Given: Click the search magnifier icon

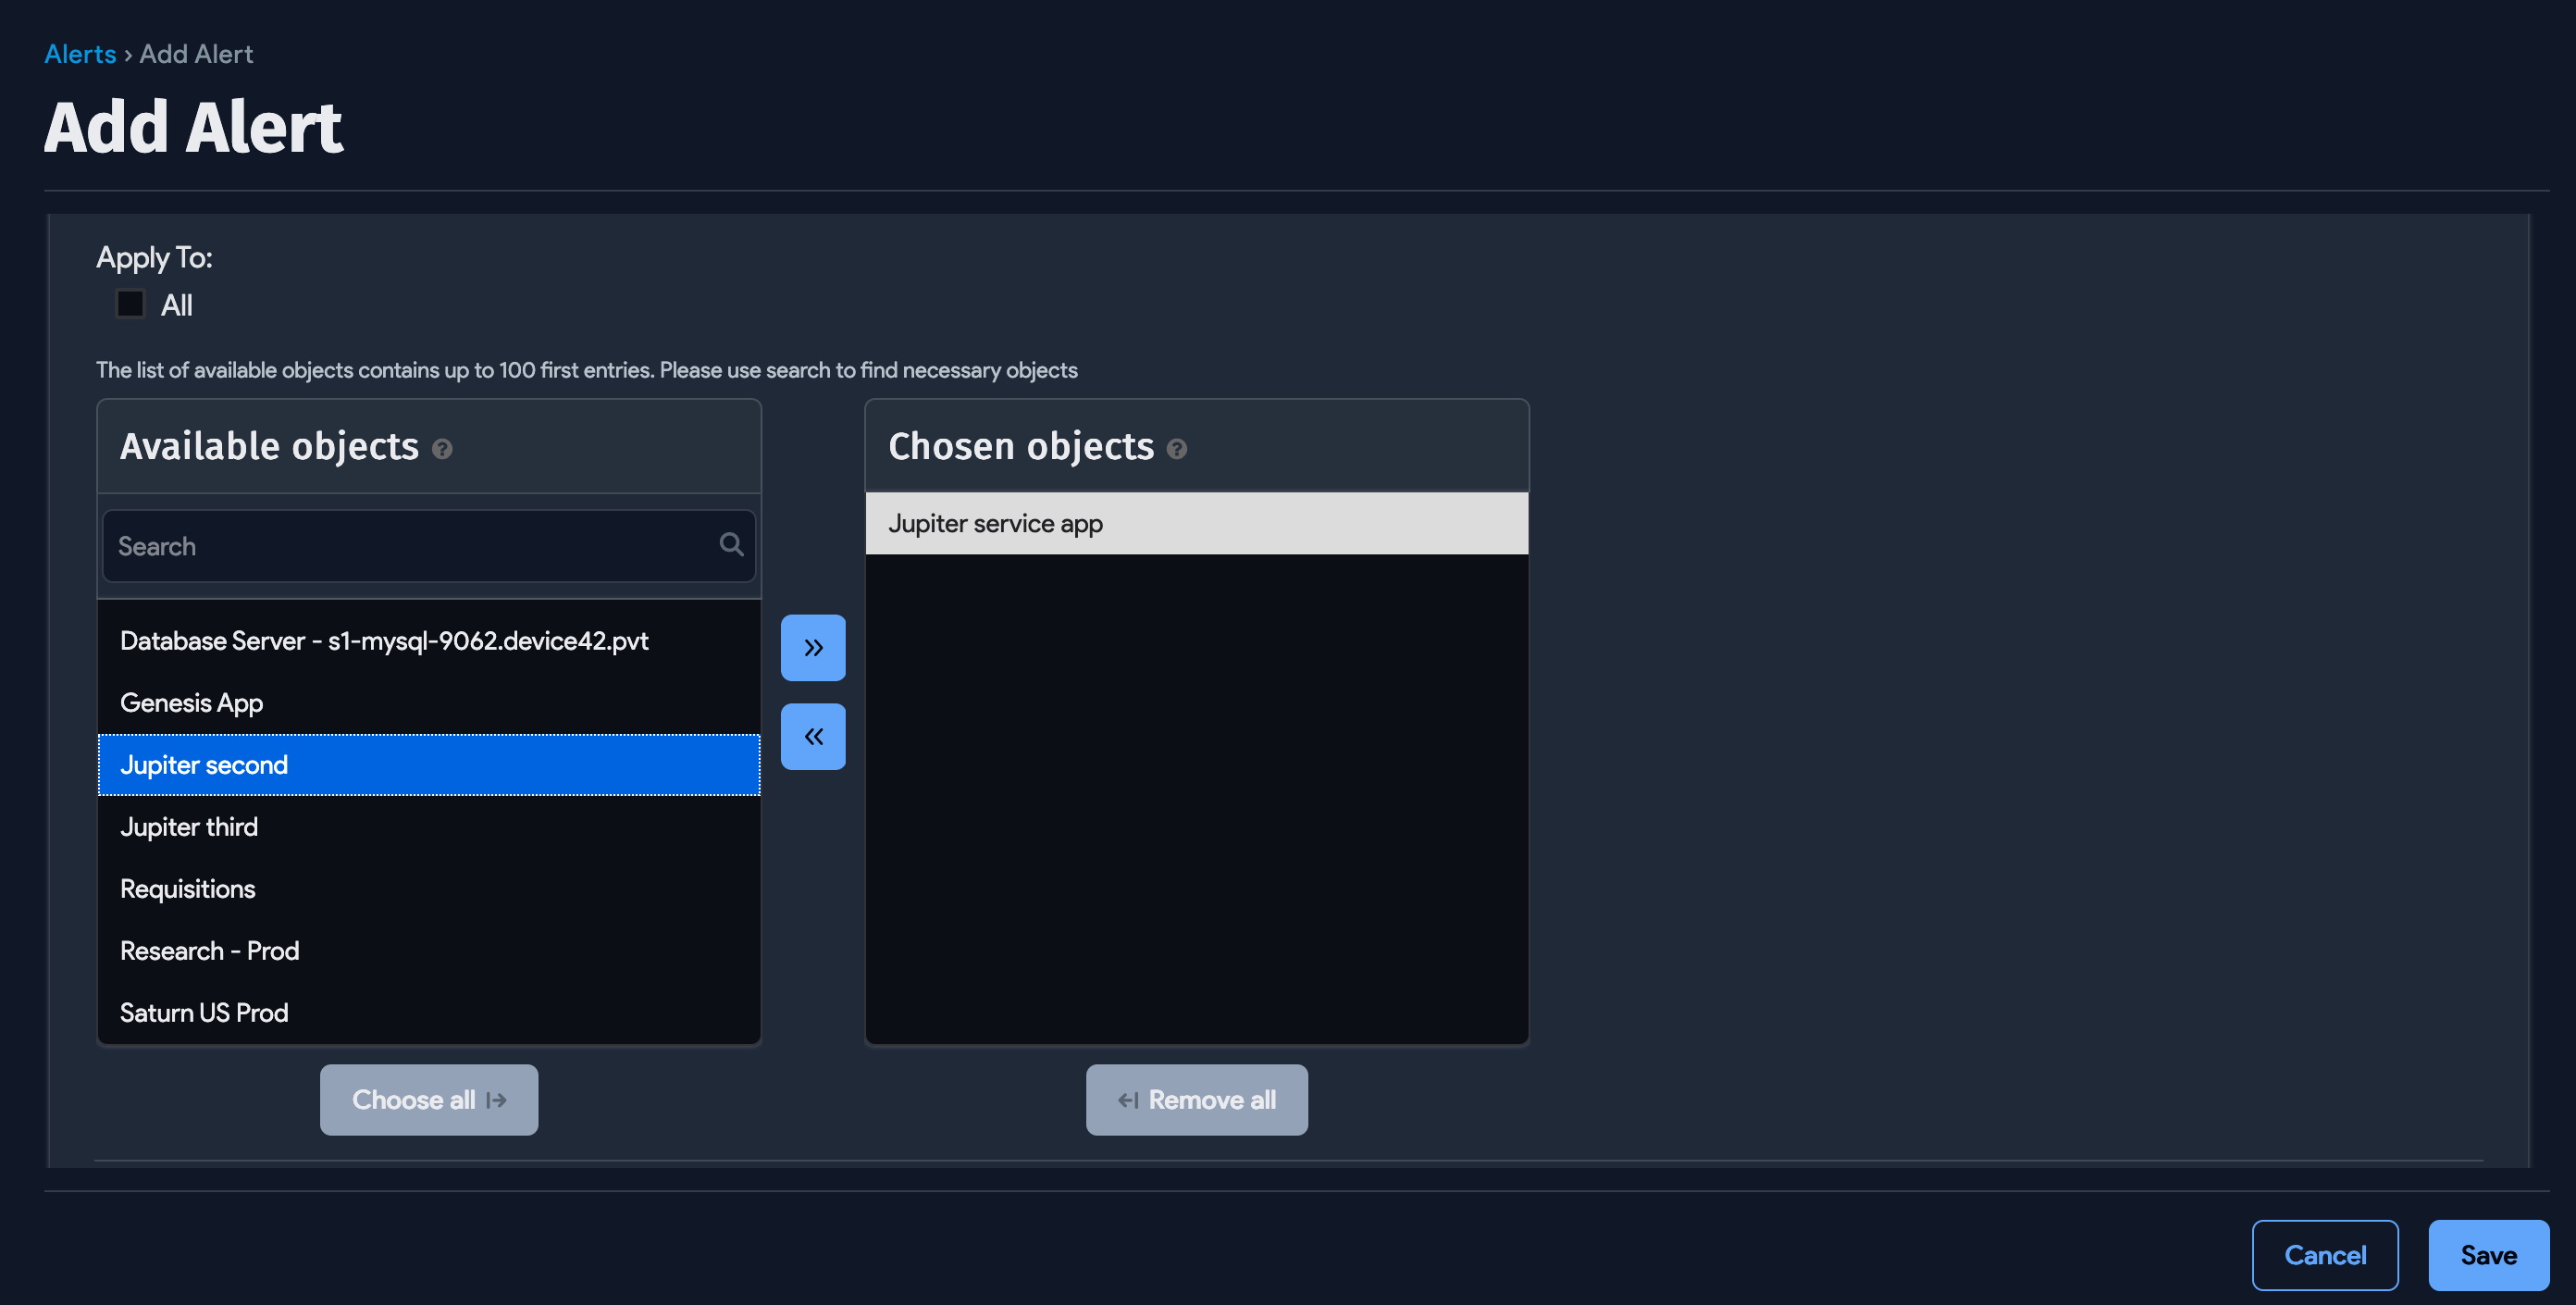Looking at the screenshot, I should (731, 545).
